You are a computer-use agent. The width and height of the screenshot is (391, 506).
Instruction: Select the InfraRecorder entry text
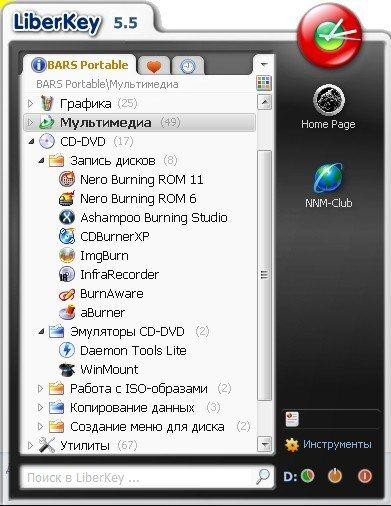click(119, 275)
